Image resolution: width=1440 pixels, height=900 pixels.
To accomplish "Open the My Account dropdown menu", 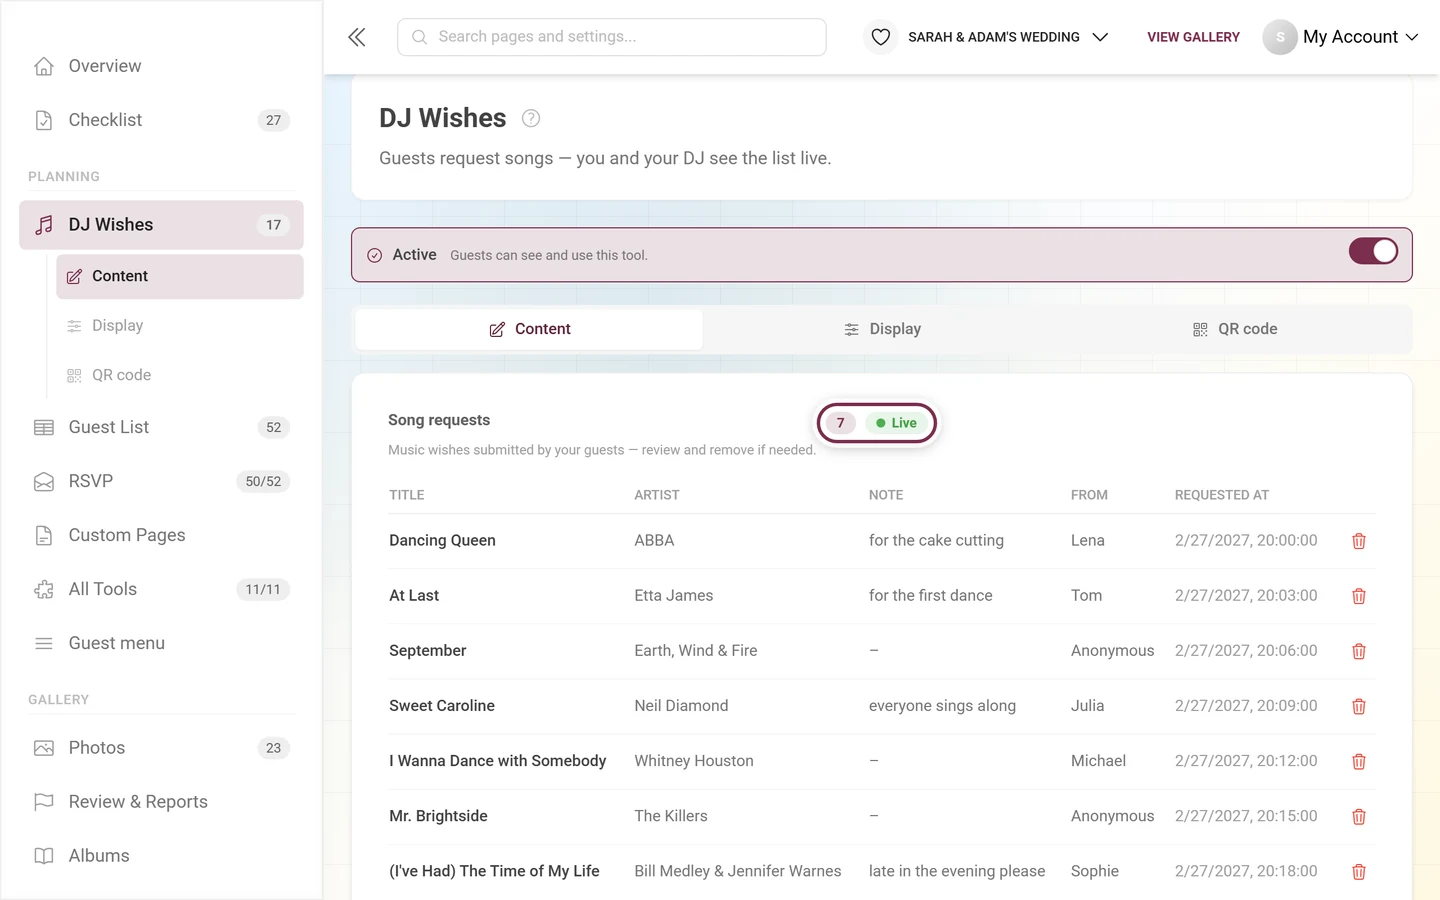I will click(x=1340, y=37).
